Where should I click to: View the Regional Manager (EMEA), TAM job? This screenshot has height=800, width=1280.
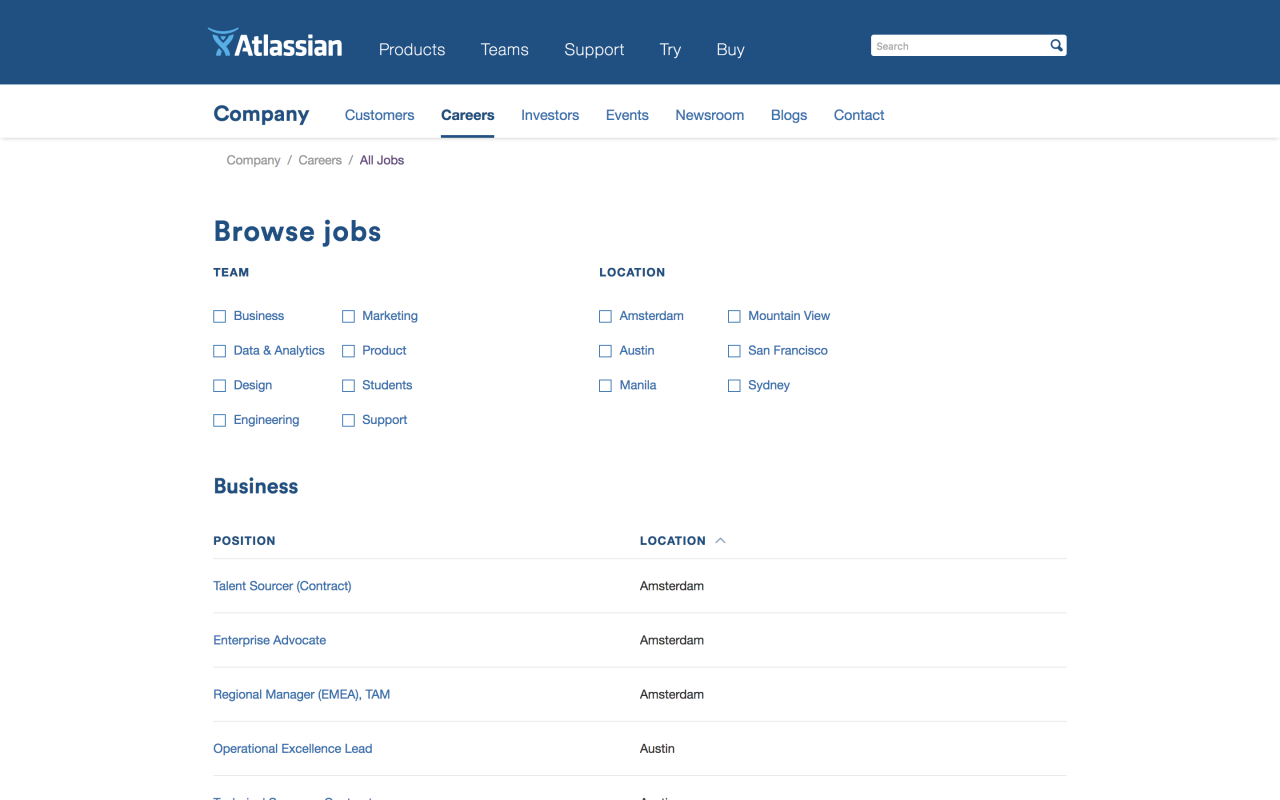coord(302,694)
